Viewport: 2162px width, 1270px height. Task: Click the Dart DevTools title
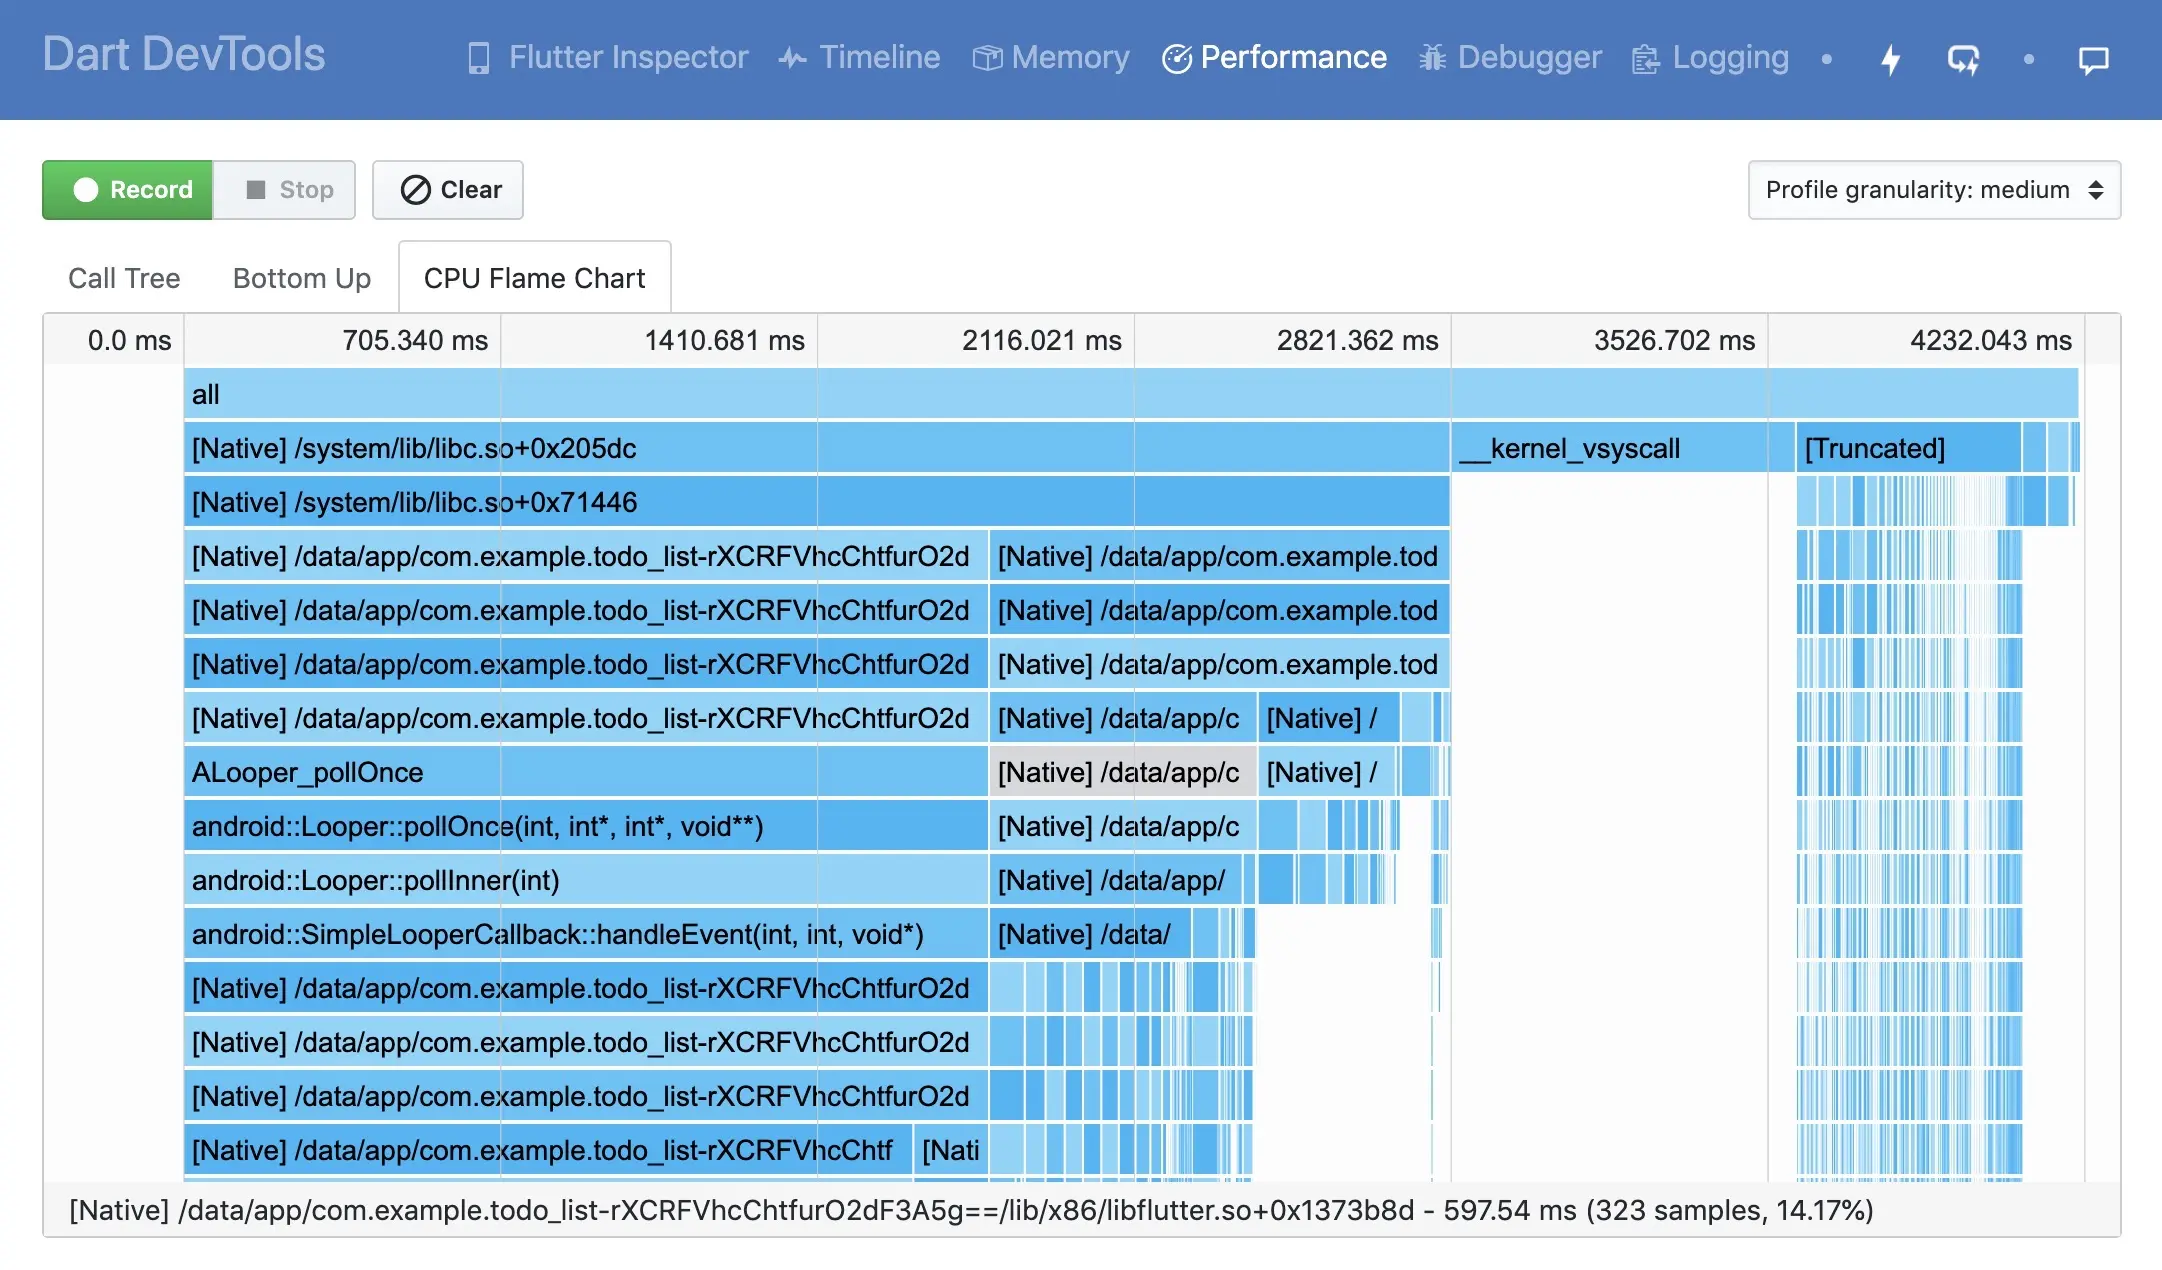click(184, 54)
